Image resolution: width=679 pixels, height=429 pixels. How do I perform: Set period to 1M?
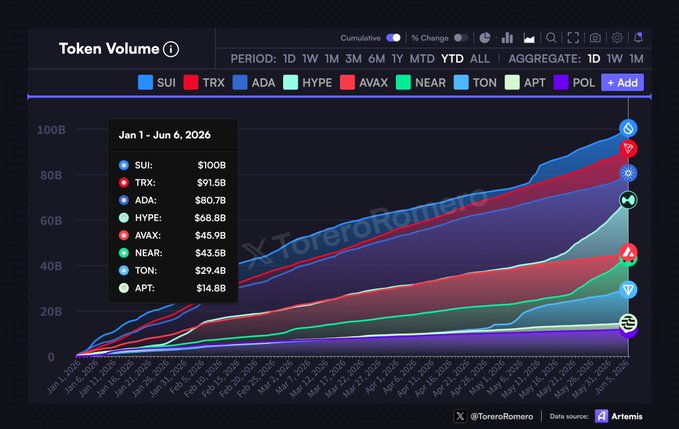[332, 59]
